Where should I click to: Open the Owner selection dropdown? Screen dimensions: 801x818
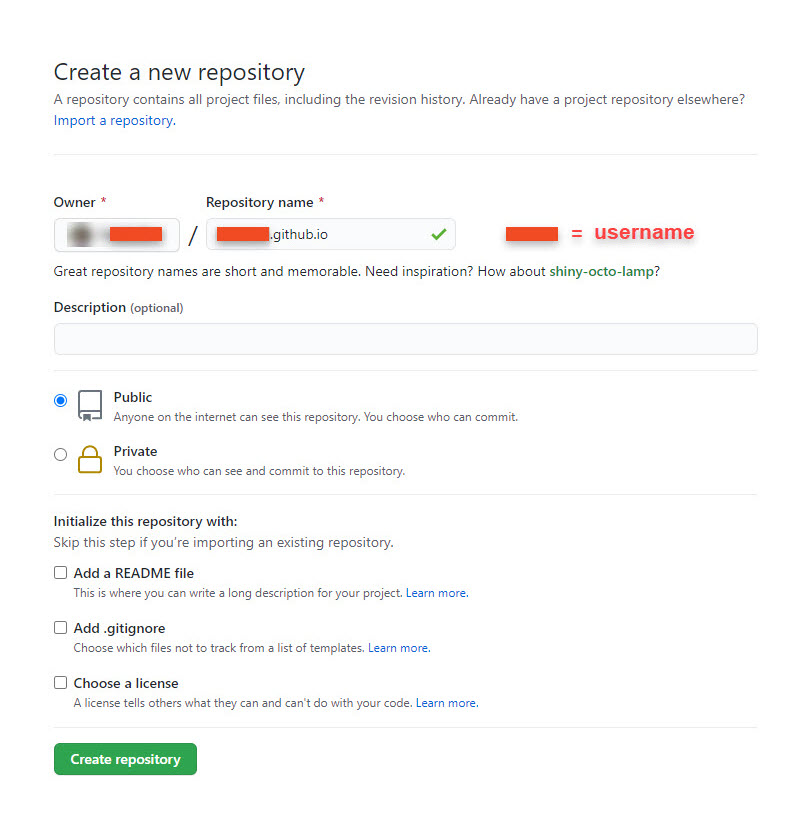click(x=117, y=234)
